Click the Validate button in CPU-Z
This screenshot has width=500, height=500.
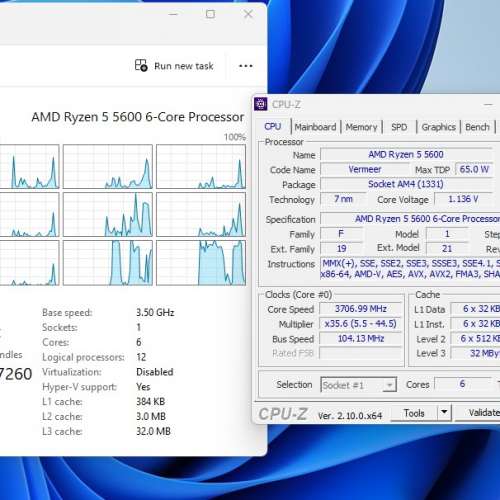[x=478, y=413]
